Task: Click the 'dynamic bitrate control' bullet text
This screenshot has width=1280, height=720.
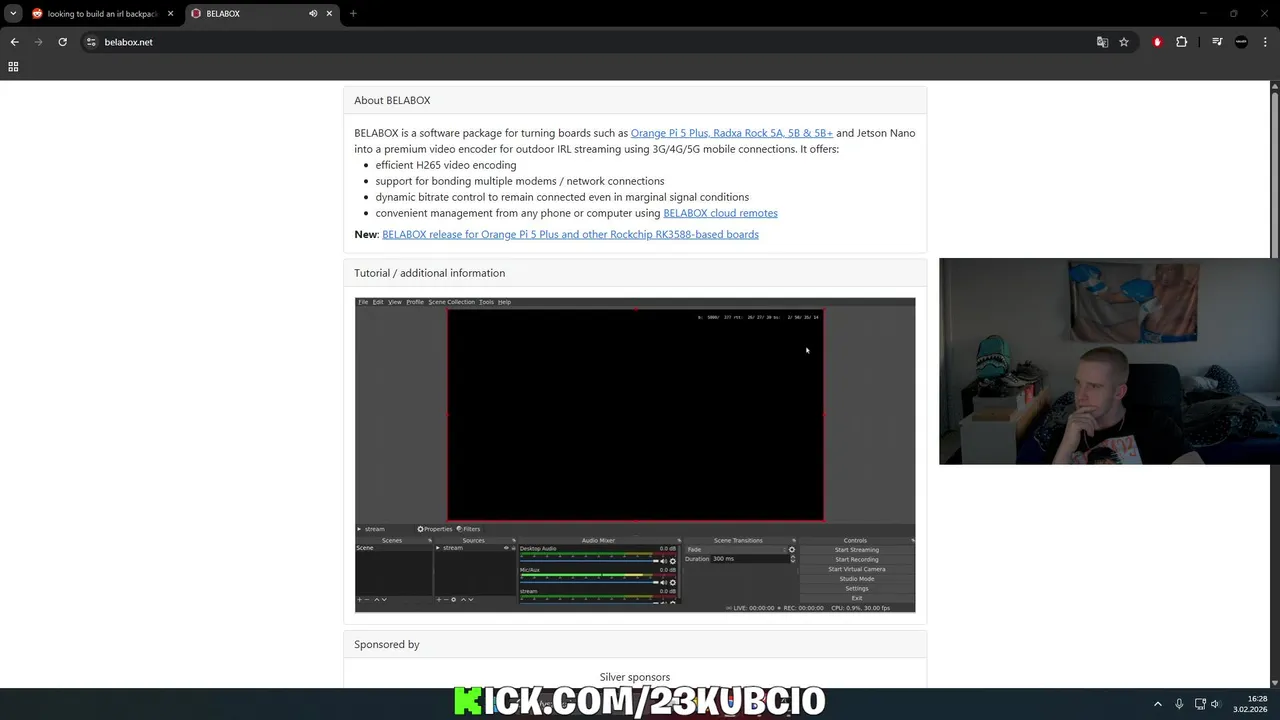Action: coord(562,197)
